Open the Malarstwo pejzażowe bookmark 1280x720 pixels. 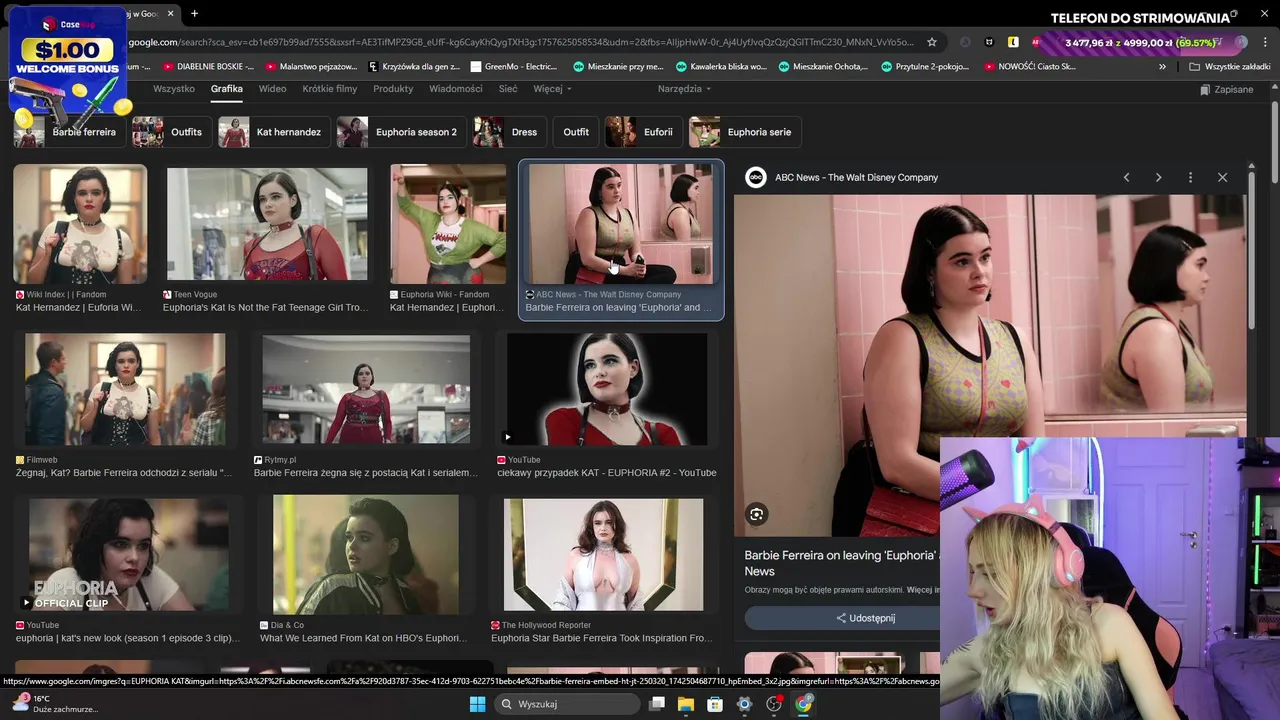(311, 67)
